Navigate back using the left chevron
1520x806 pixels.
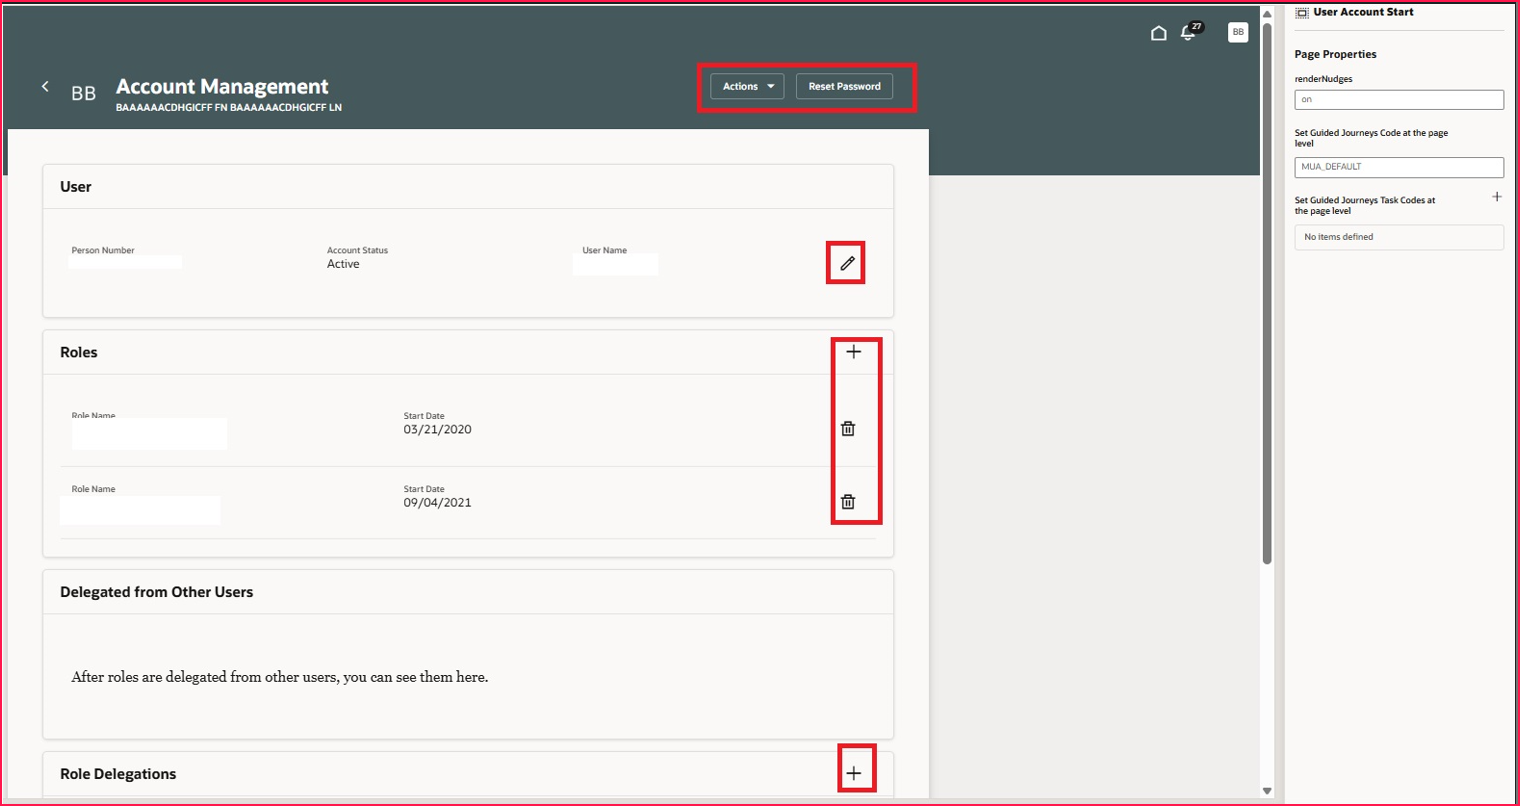(x=45, y=86)
